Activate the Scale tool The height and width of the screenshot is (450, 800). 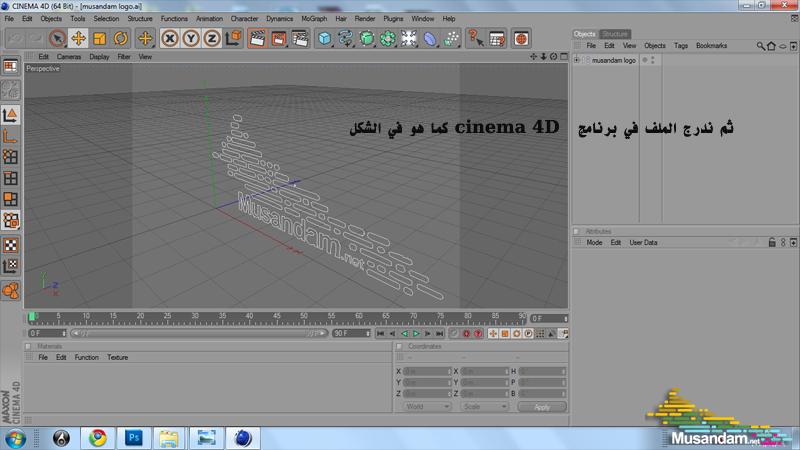pos(99,38)
